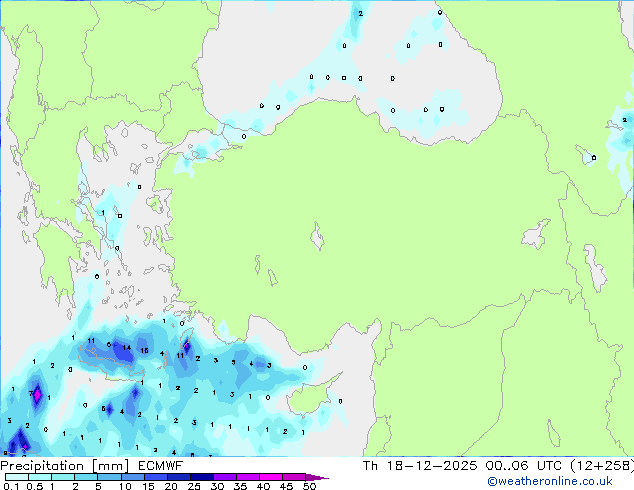This screenshot has width=634, height=490.
Task: Click the '50' legend scale label
Action: pyautogui.click(x=309, y=486)
